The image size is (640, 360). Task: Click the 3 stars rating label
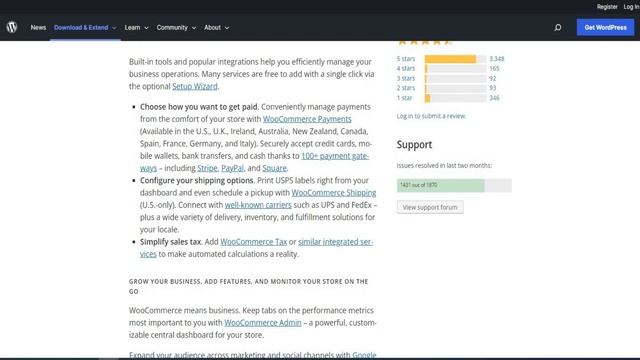coord(405,78)
